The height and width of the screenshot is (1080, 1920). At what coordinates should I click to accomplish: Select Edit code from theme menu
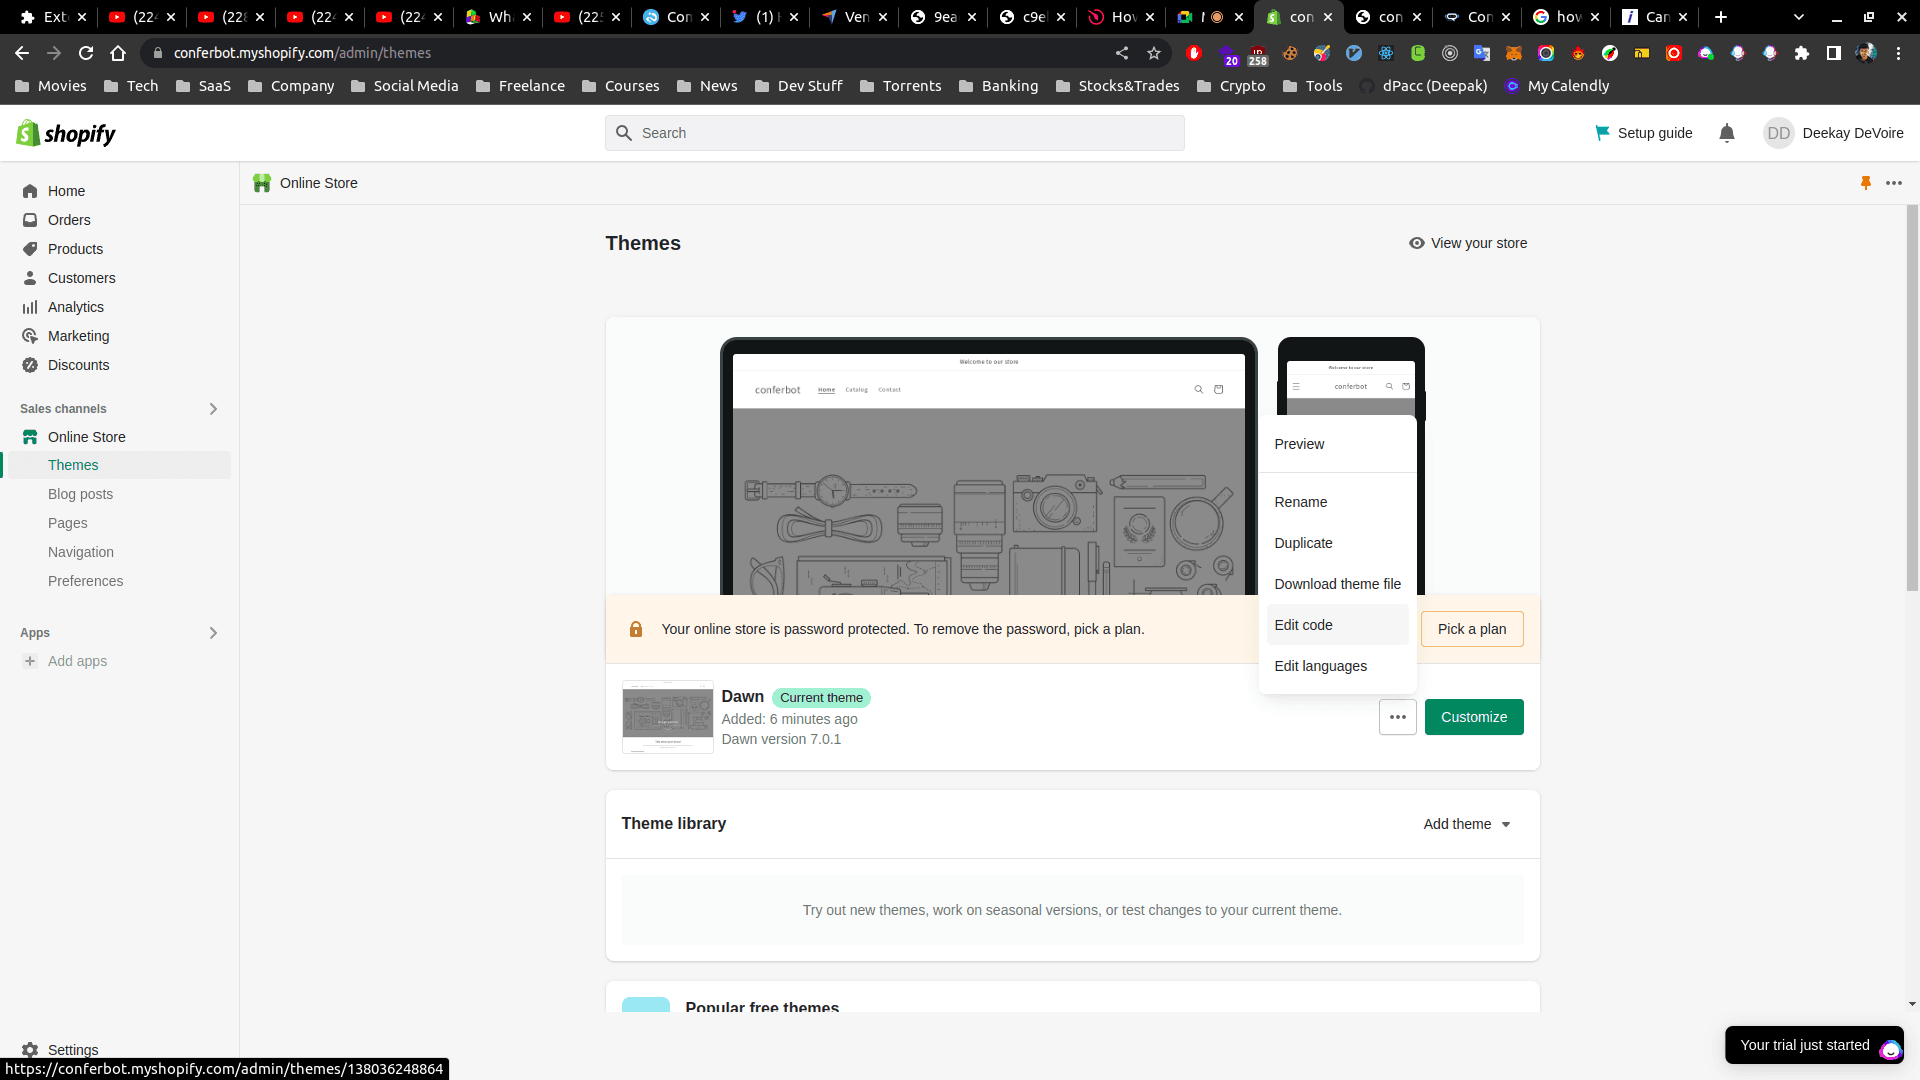[1303, 625]
